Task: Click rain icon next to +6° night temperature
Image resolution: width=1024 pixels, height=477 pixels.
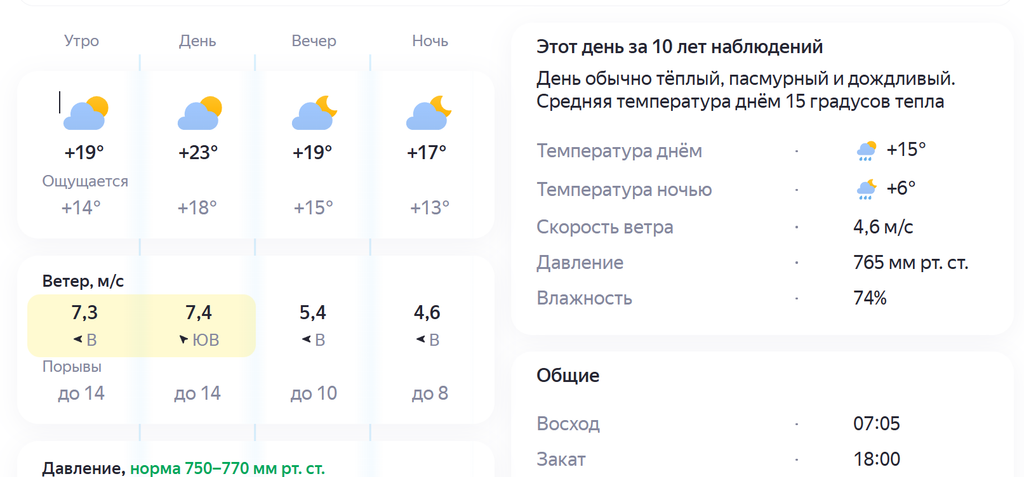Action: tap(867, 189)
